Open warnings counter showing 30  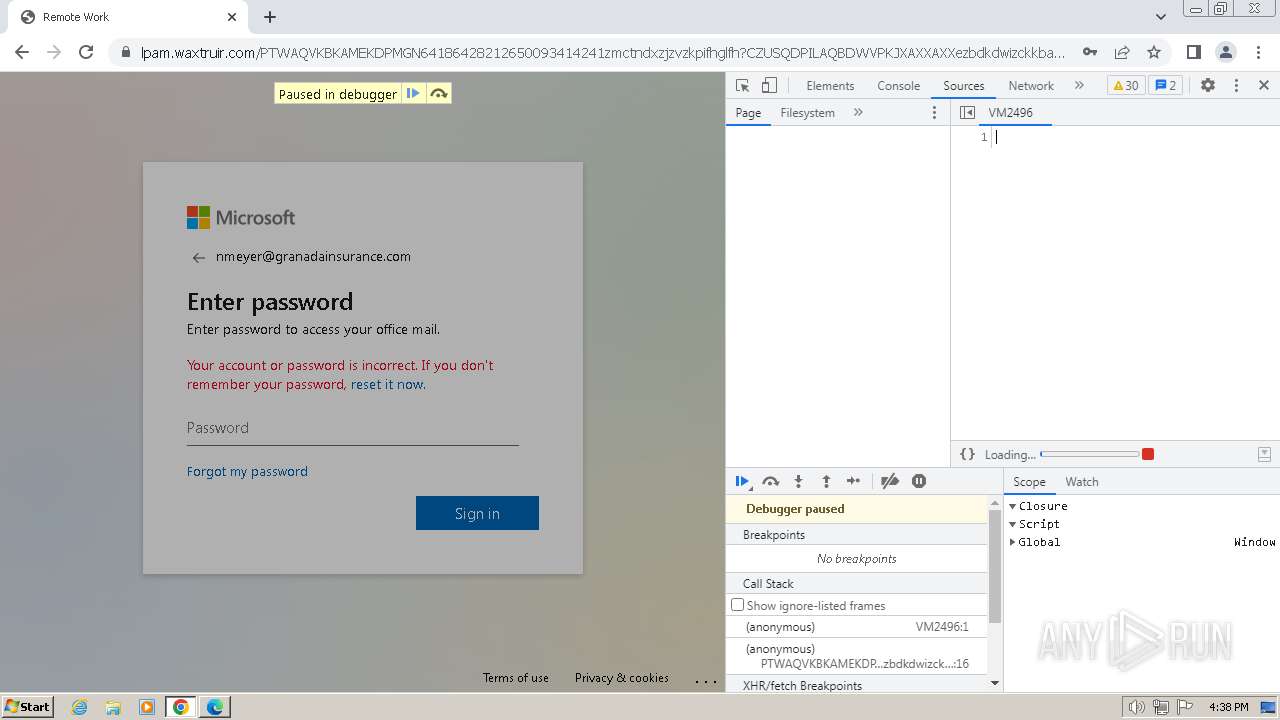coord(1126,85)
